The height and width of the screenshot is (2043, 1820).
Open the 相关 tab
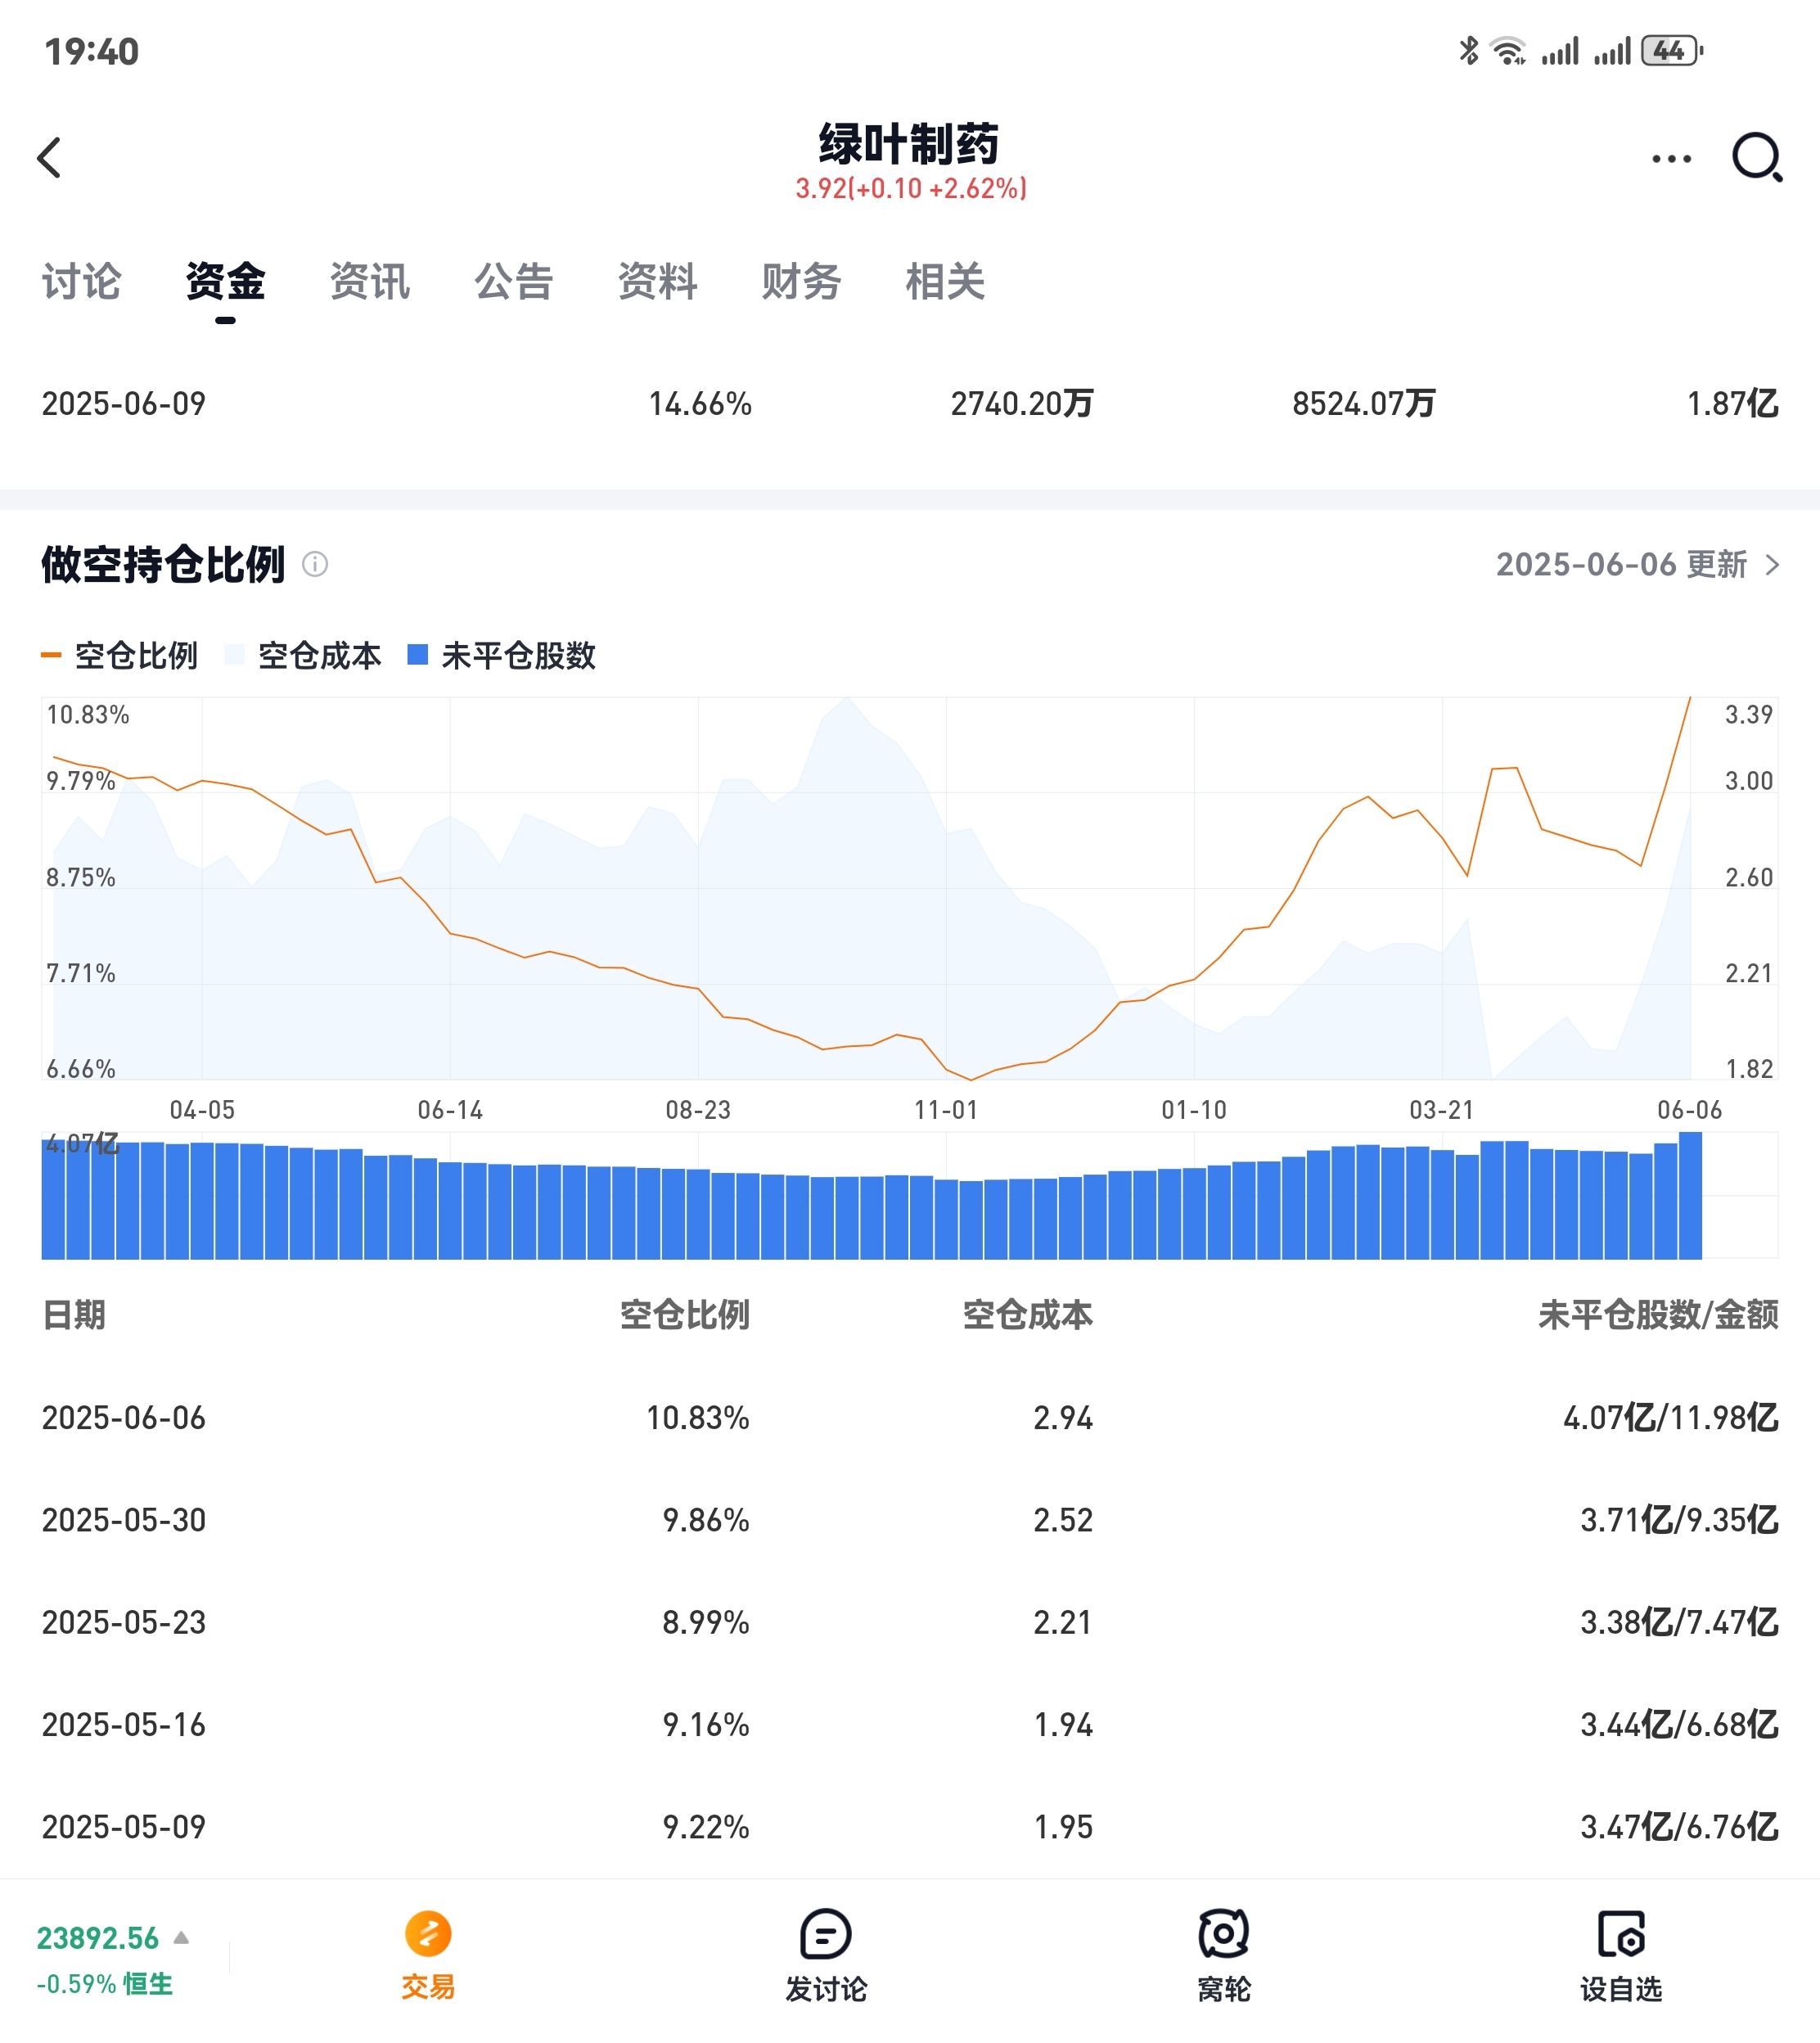pyautogui.click(x=945, y=281)
